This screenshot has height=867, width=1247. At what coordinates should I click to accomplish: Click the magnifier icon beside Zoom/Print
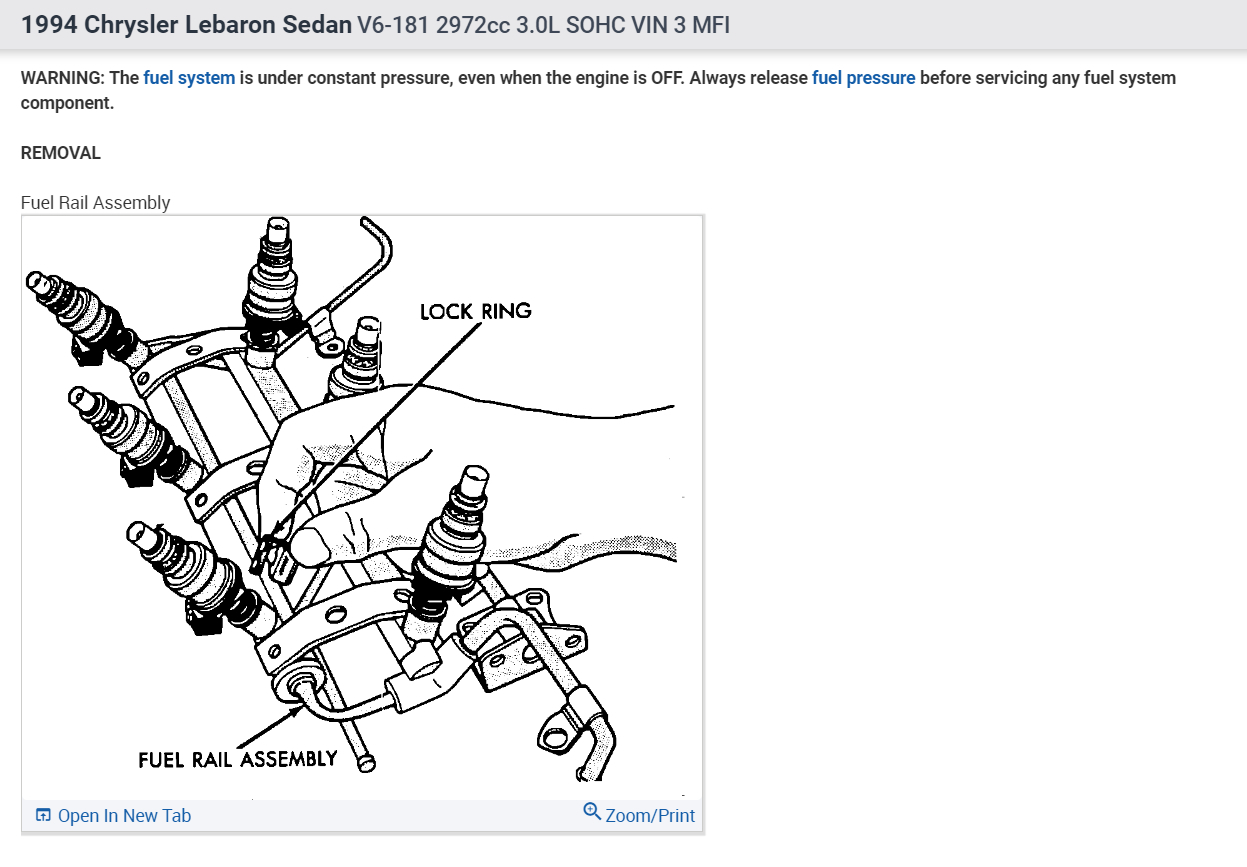592,812
